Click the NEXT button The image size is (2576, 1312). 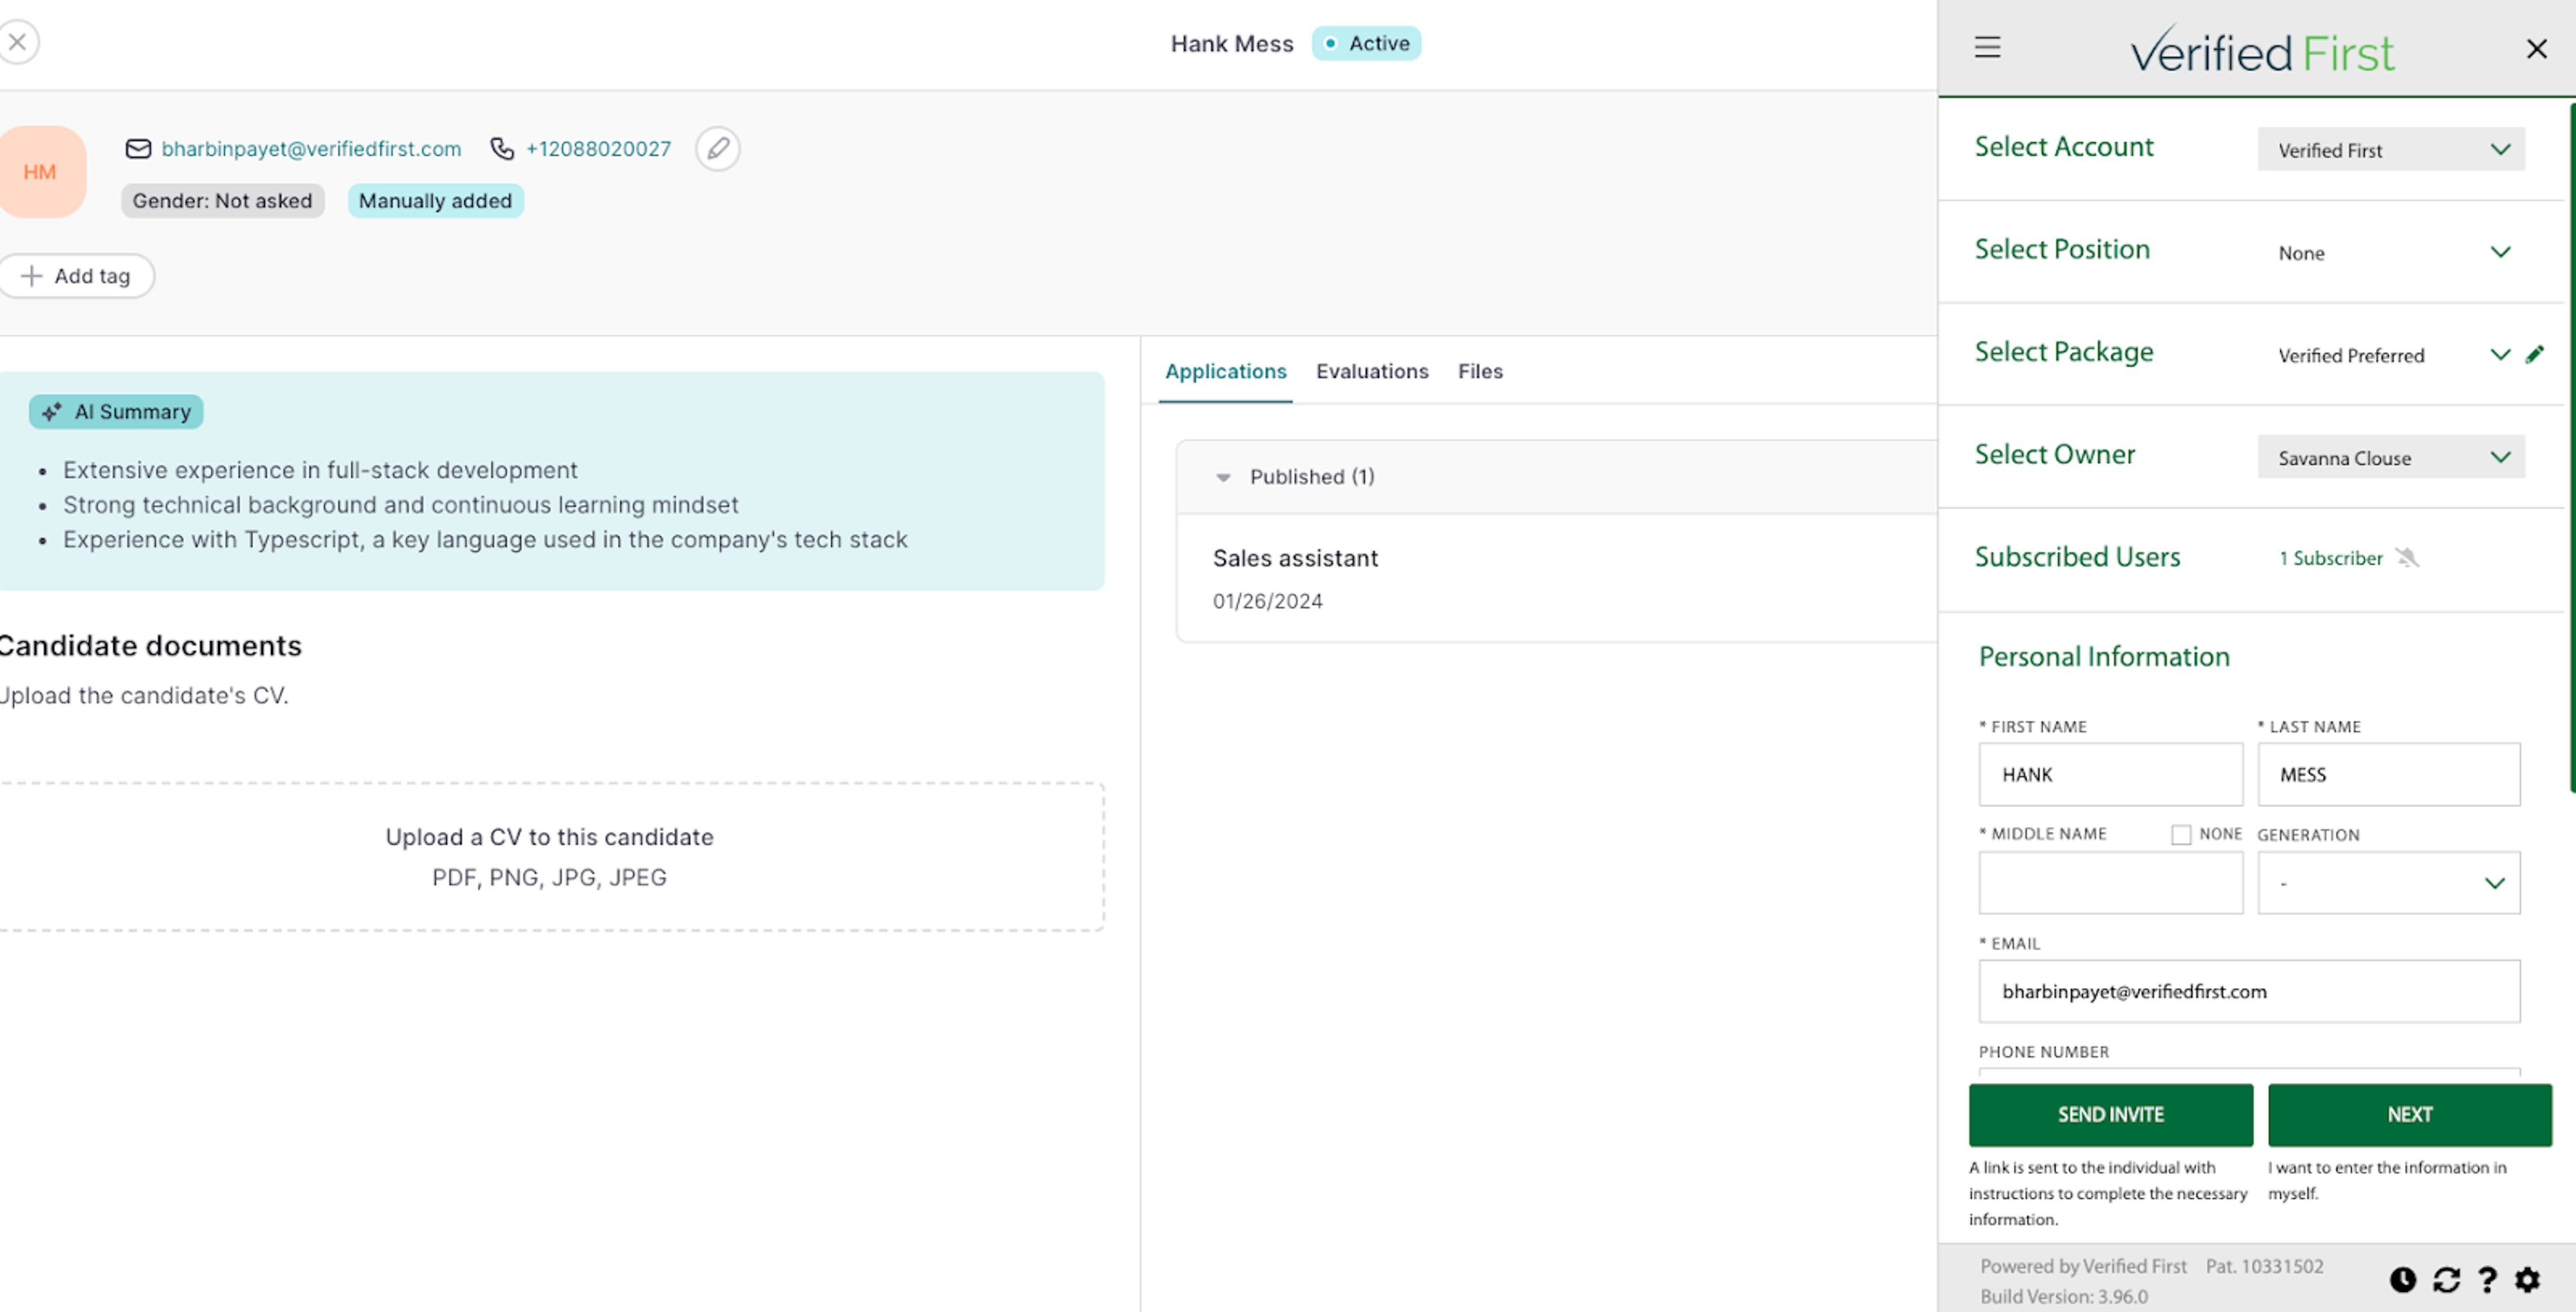[2409, 1114]
